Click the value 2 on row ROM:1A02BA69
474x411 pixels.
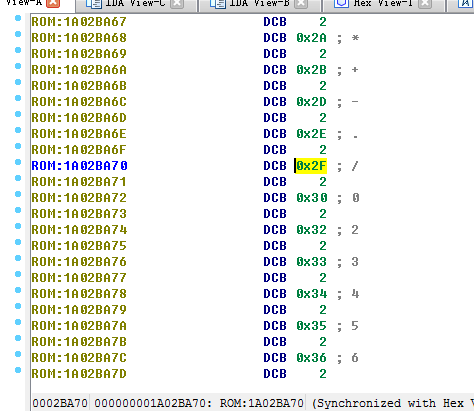pos(323,54)
